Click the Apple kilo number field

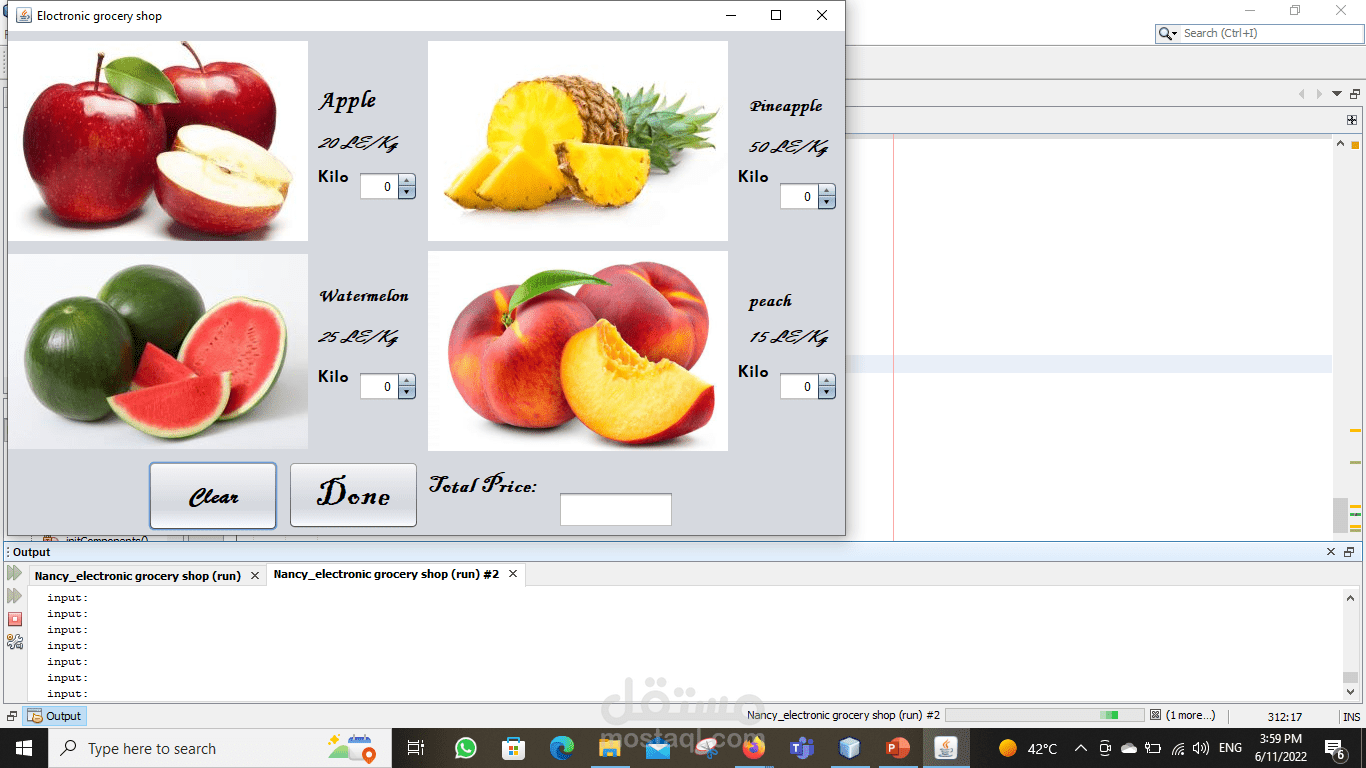tap(379, 186)
